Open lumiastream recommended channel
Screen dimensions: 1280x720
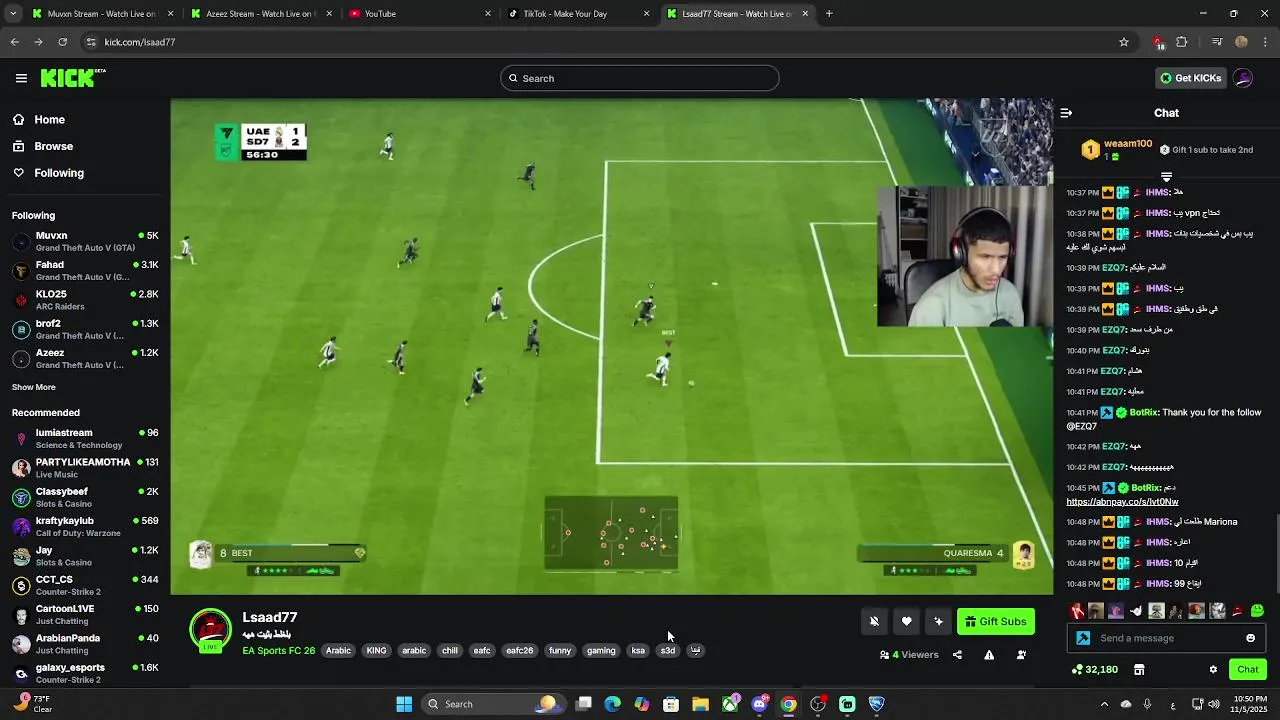(85, 438)
